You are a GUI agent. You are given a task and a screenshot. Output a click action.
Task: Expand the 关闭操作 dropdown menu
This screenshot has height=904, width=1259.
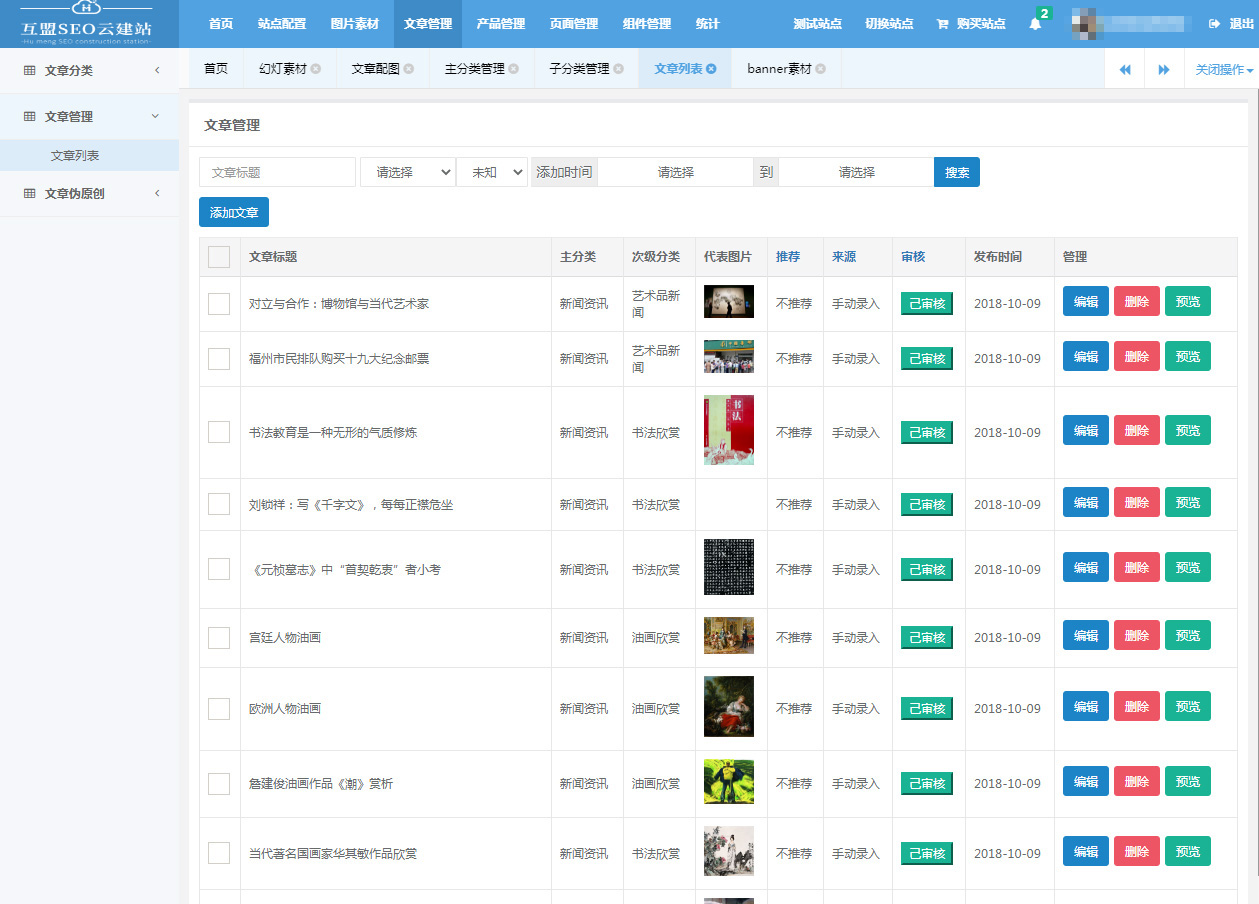1223,70
